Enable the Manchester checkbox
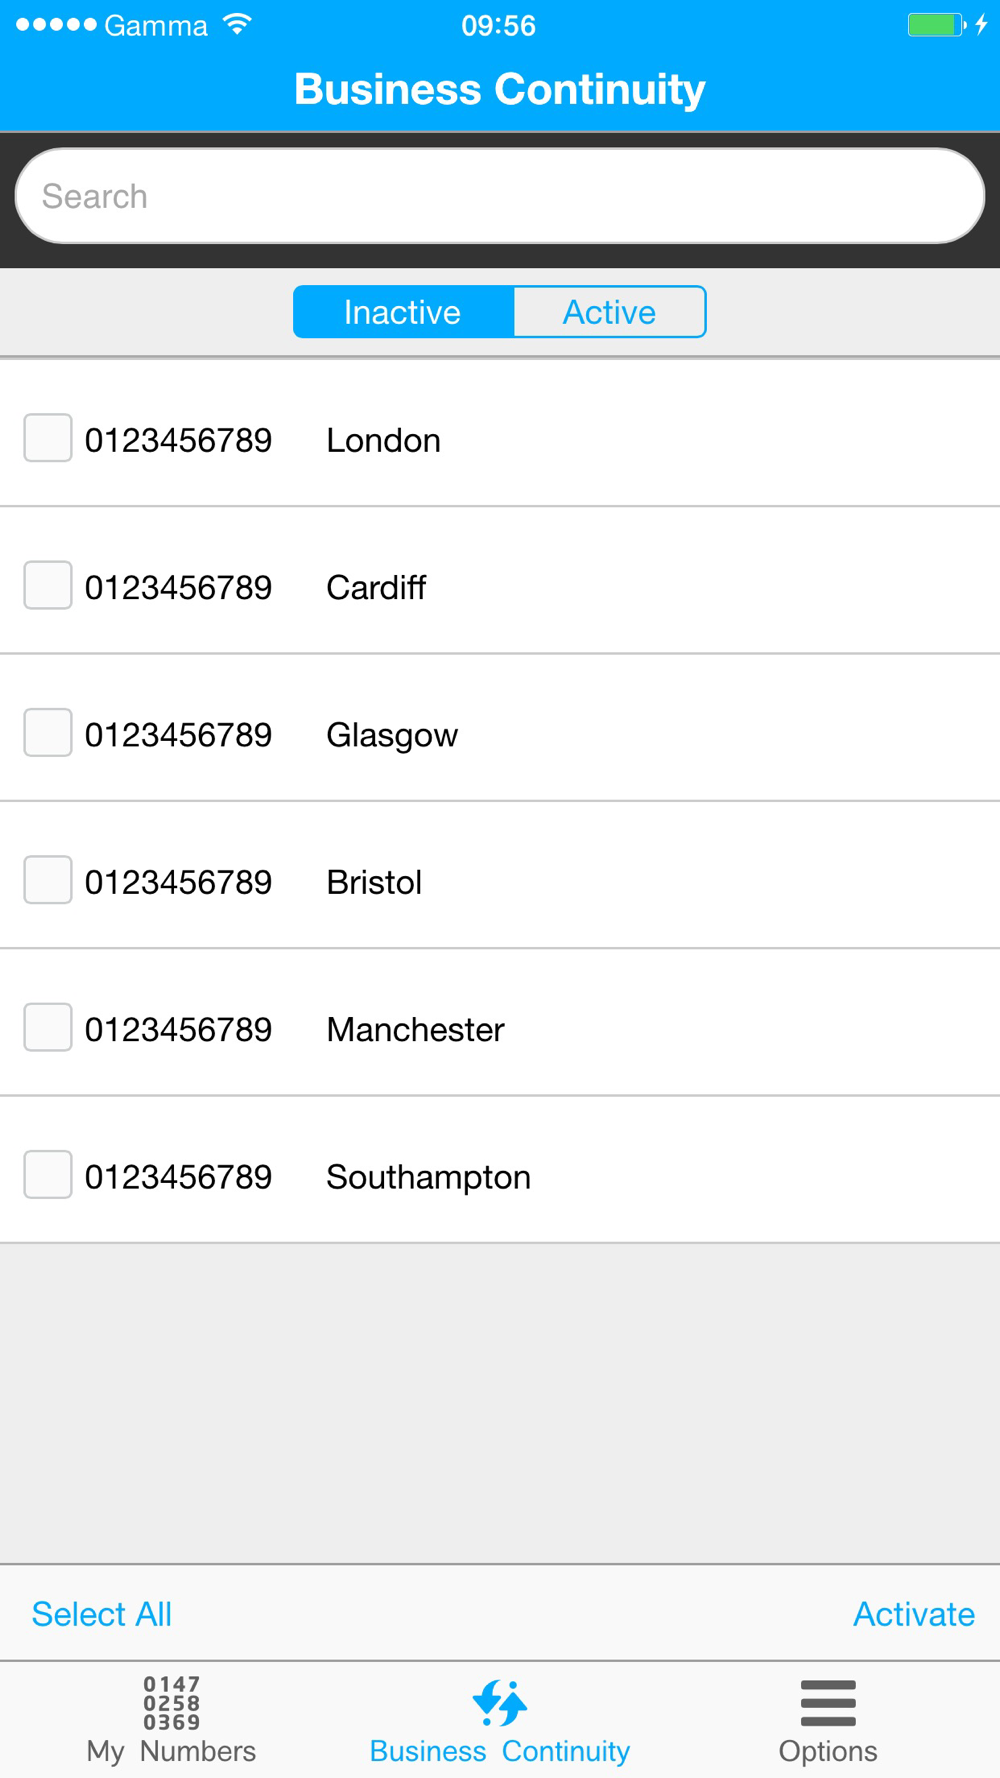Screen dimensions: 1000x1778 click(x=48, y=1027)
